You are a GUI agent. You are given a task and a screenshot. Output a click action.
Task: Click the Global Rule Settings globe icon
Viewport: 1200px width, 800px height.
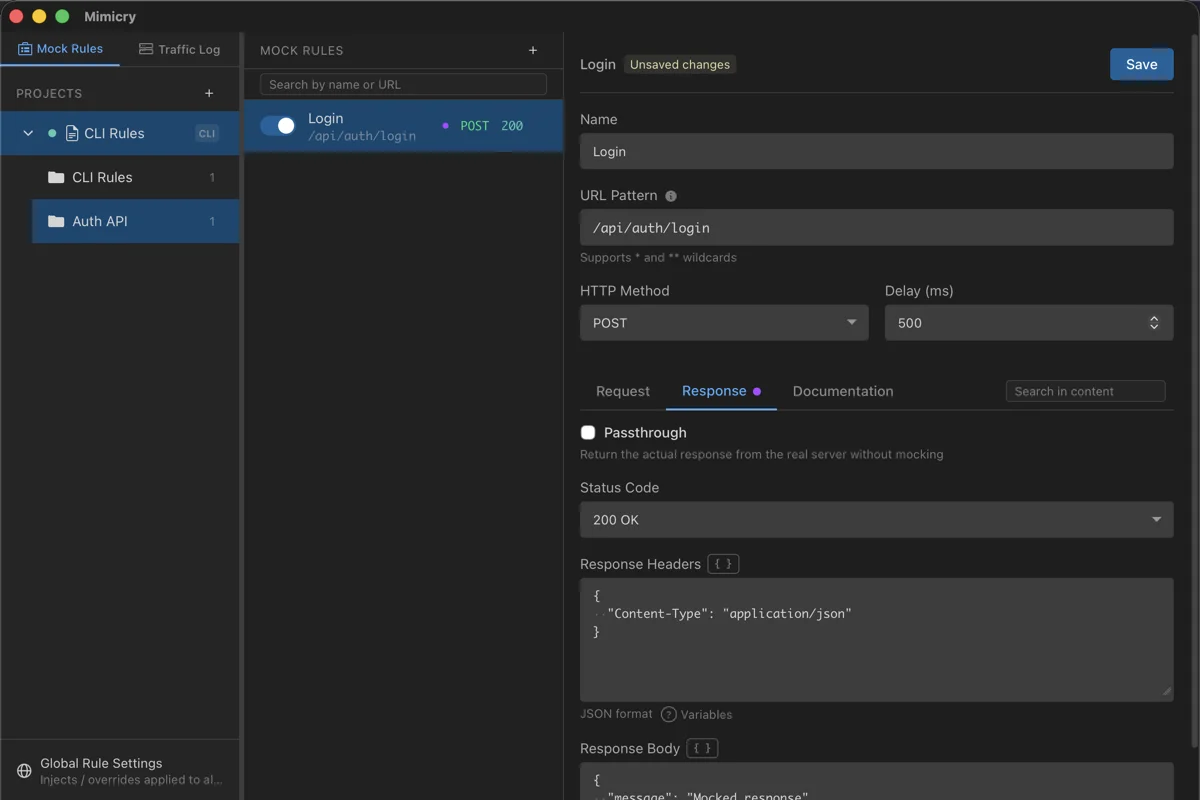25,771
